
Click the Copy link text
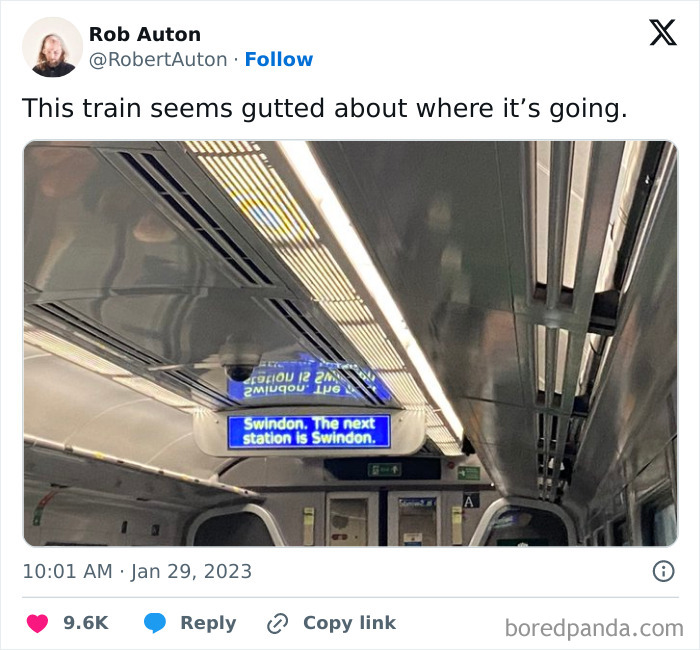point(350,623)
